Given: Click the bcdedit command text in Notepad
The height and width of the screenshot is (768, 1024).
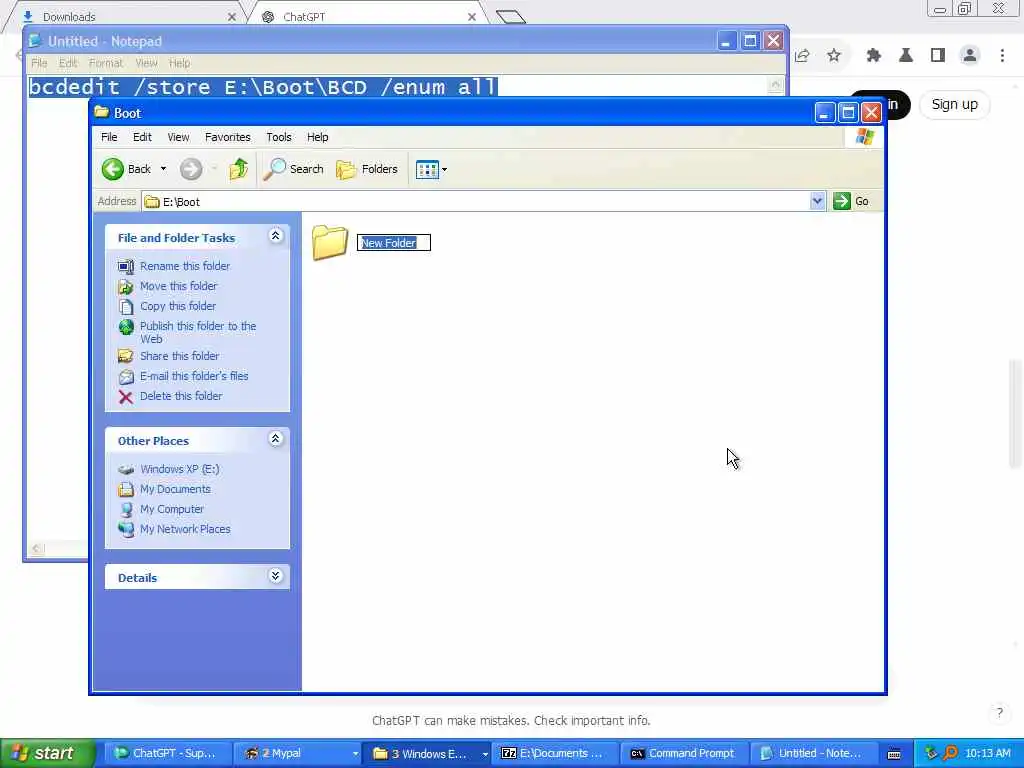Looking at the screenshot, I should (x=263, y=87).
